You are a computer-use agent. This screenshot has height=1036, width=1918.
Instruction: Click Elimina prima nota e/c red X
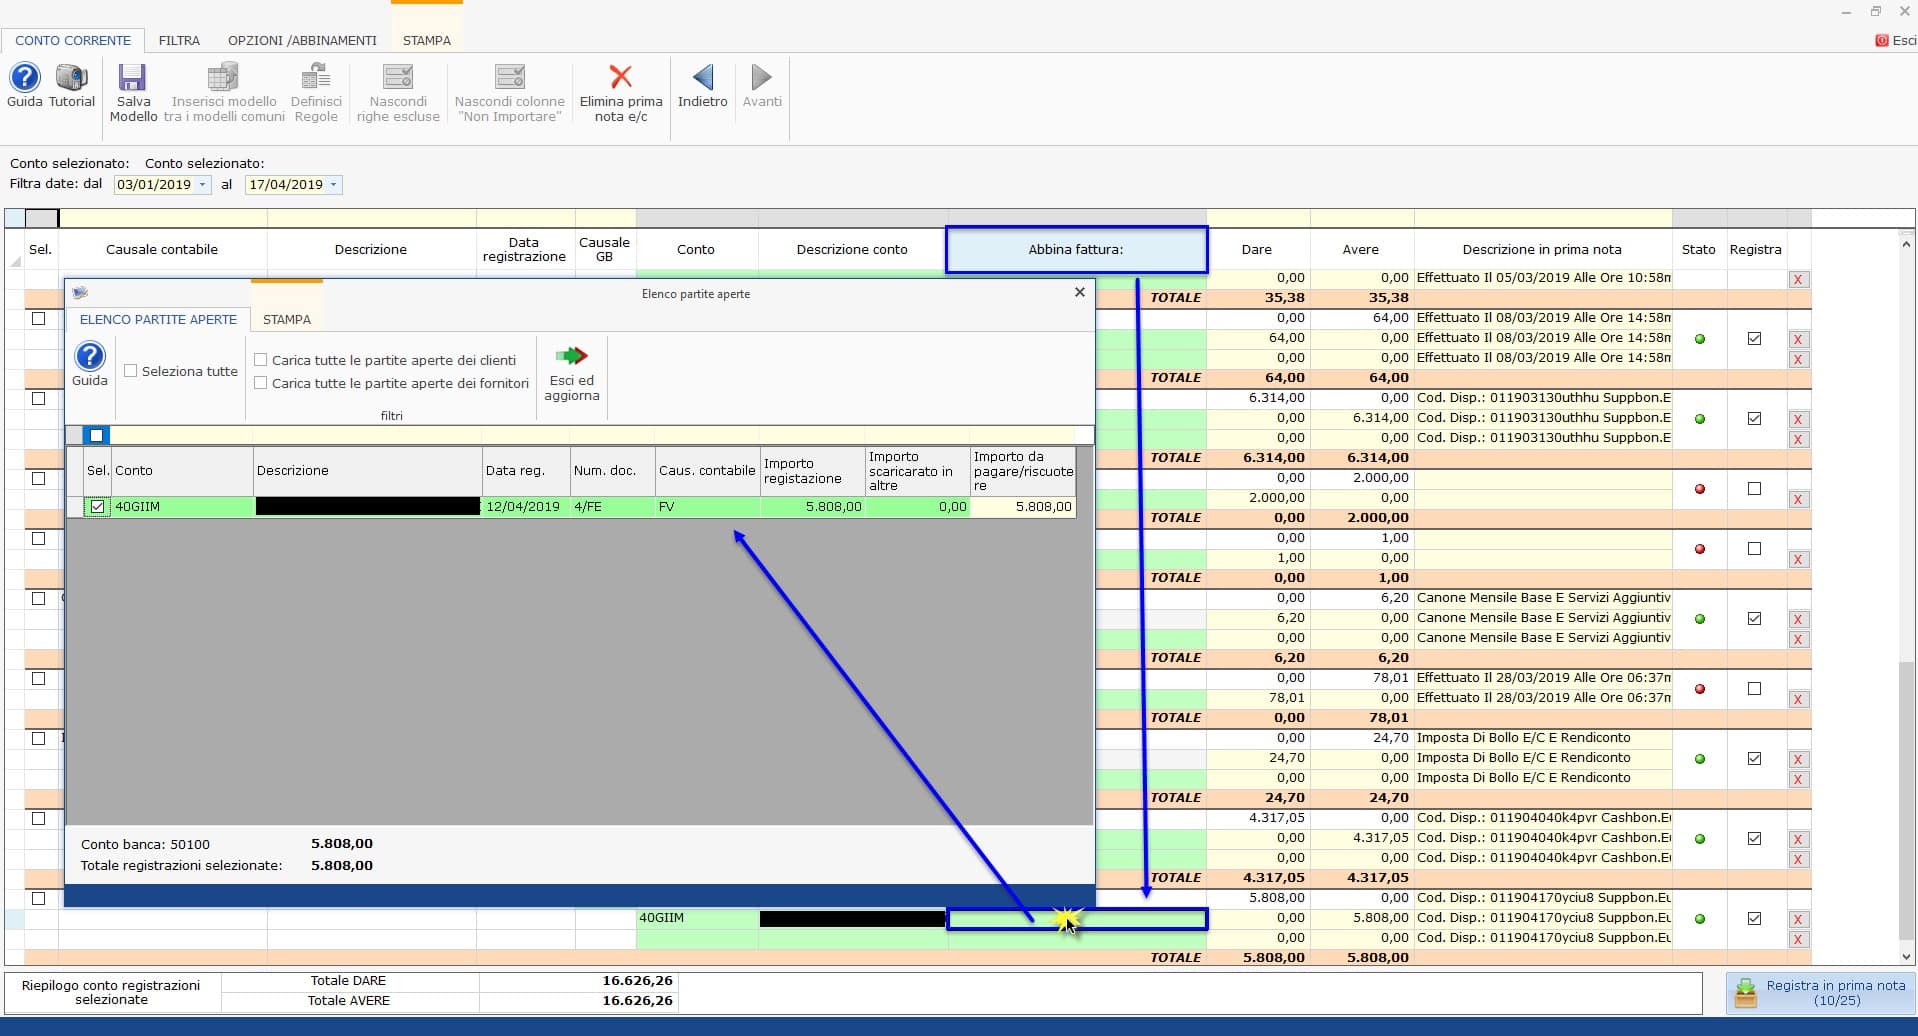pos(620,78)
